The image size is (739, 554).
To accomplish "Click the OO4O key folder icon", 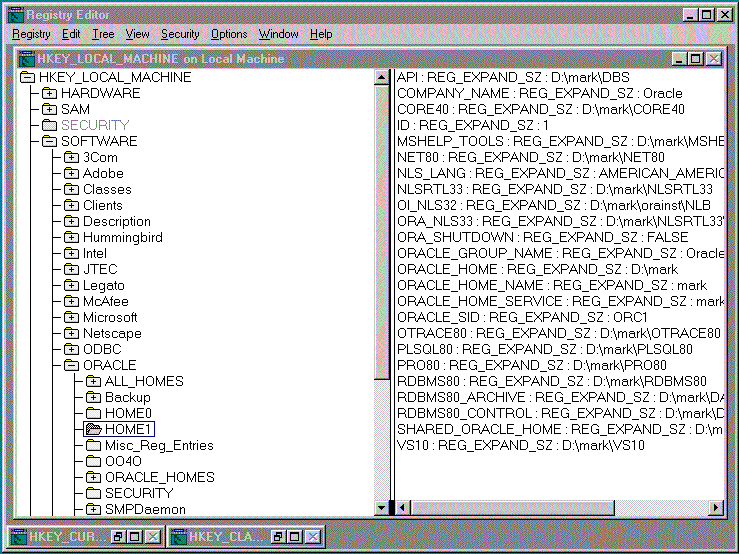I will point(93,461).
